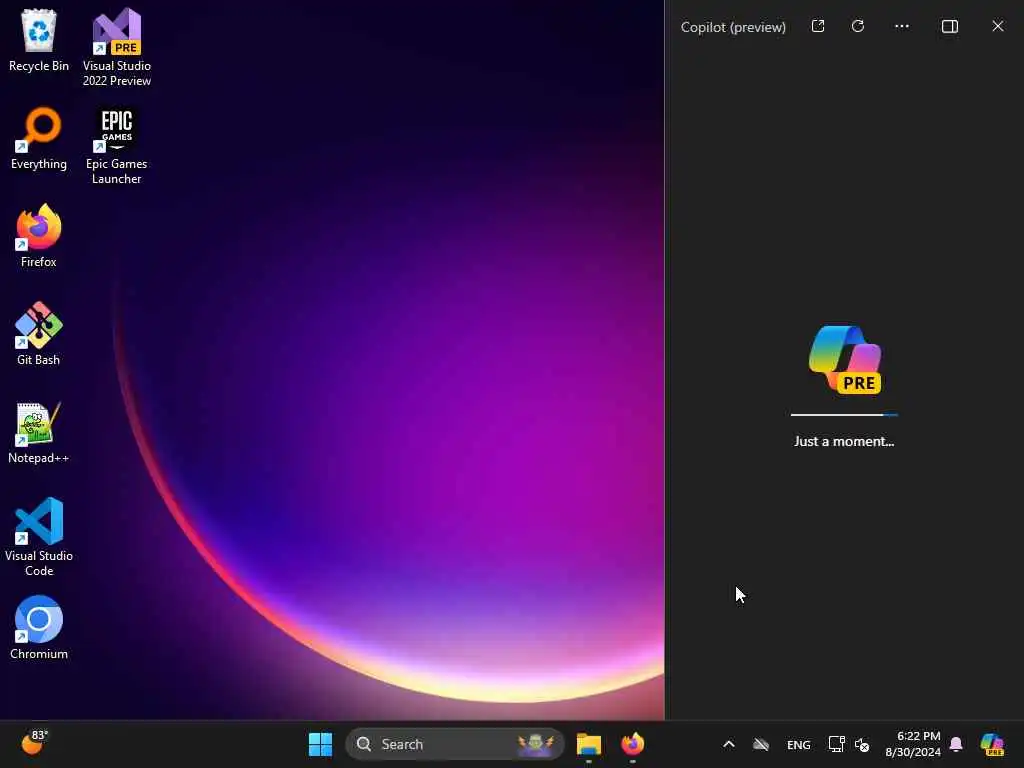Select the Notepad++ desktop shortcut
1024x768 pixels.
pyautogui.click(x=39, y=432)
